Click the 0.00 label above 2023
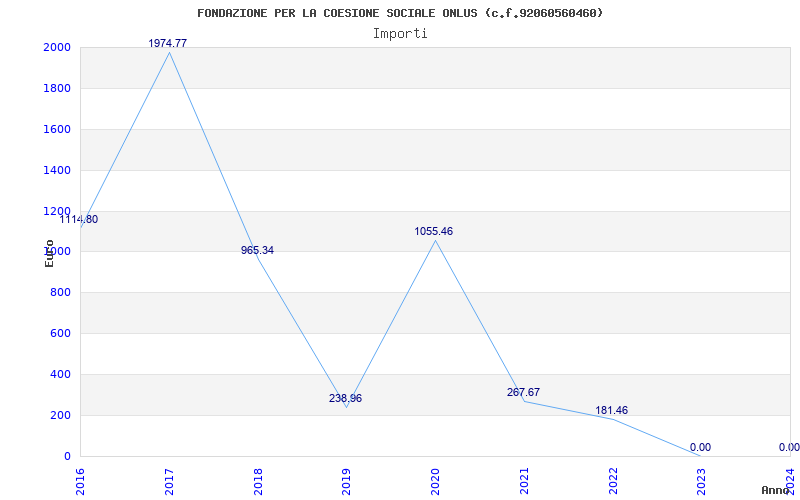 click(x=701, y=447)
